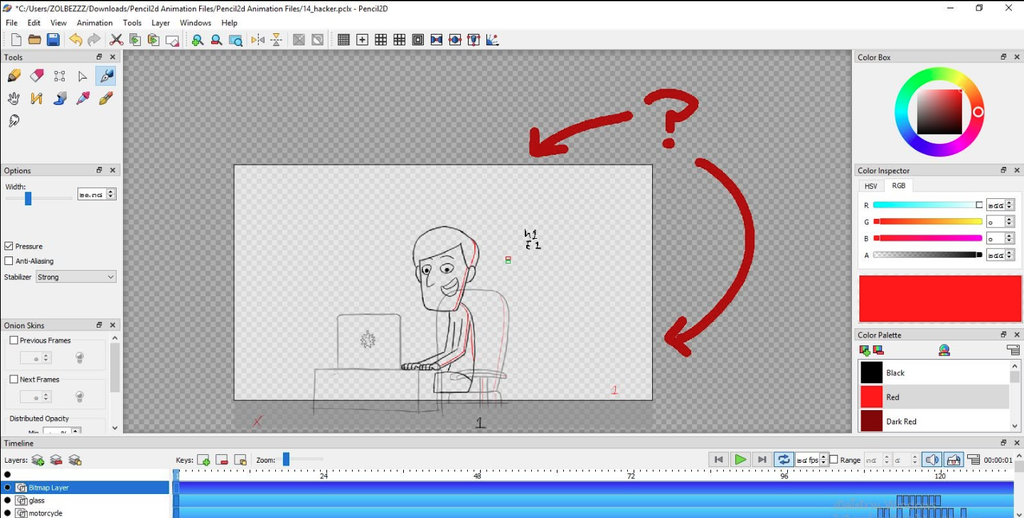Open the Timeline options menu icon
1024x518 pixels.
tap(973, 460)
